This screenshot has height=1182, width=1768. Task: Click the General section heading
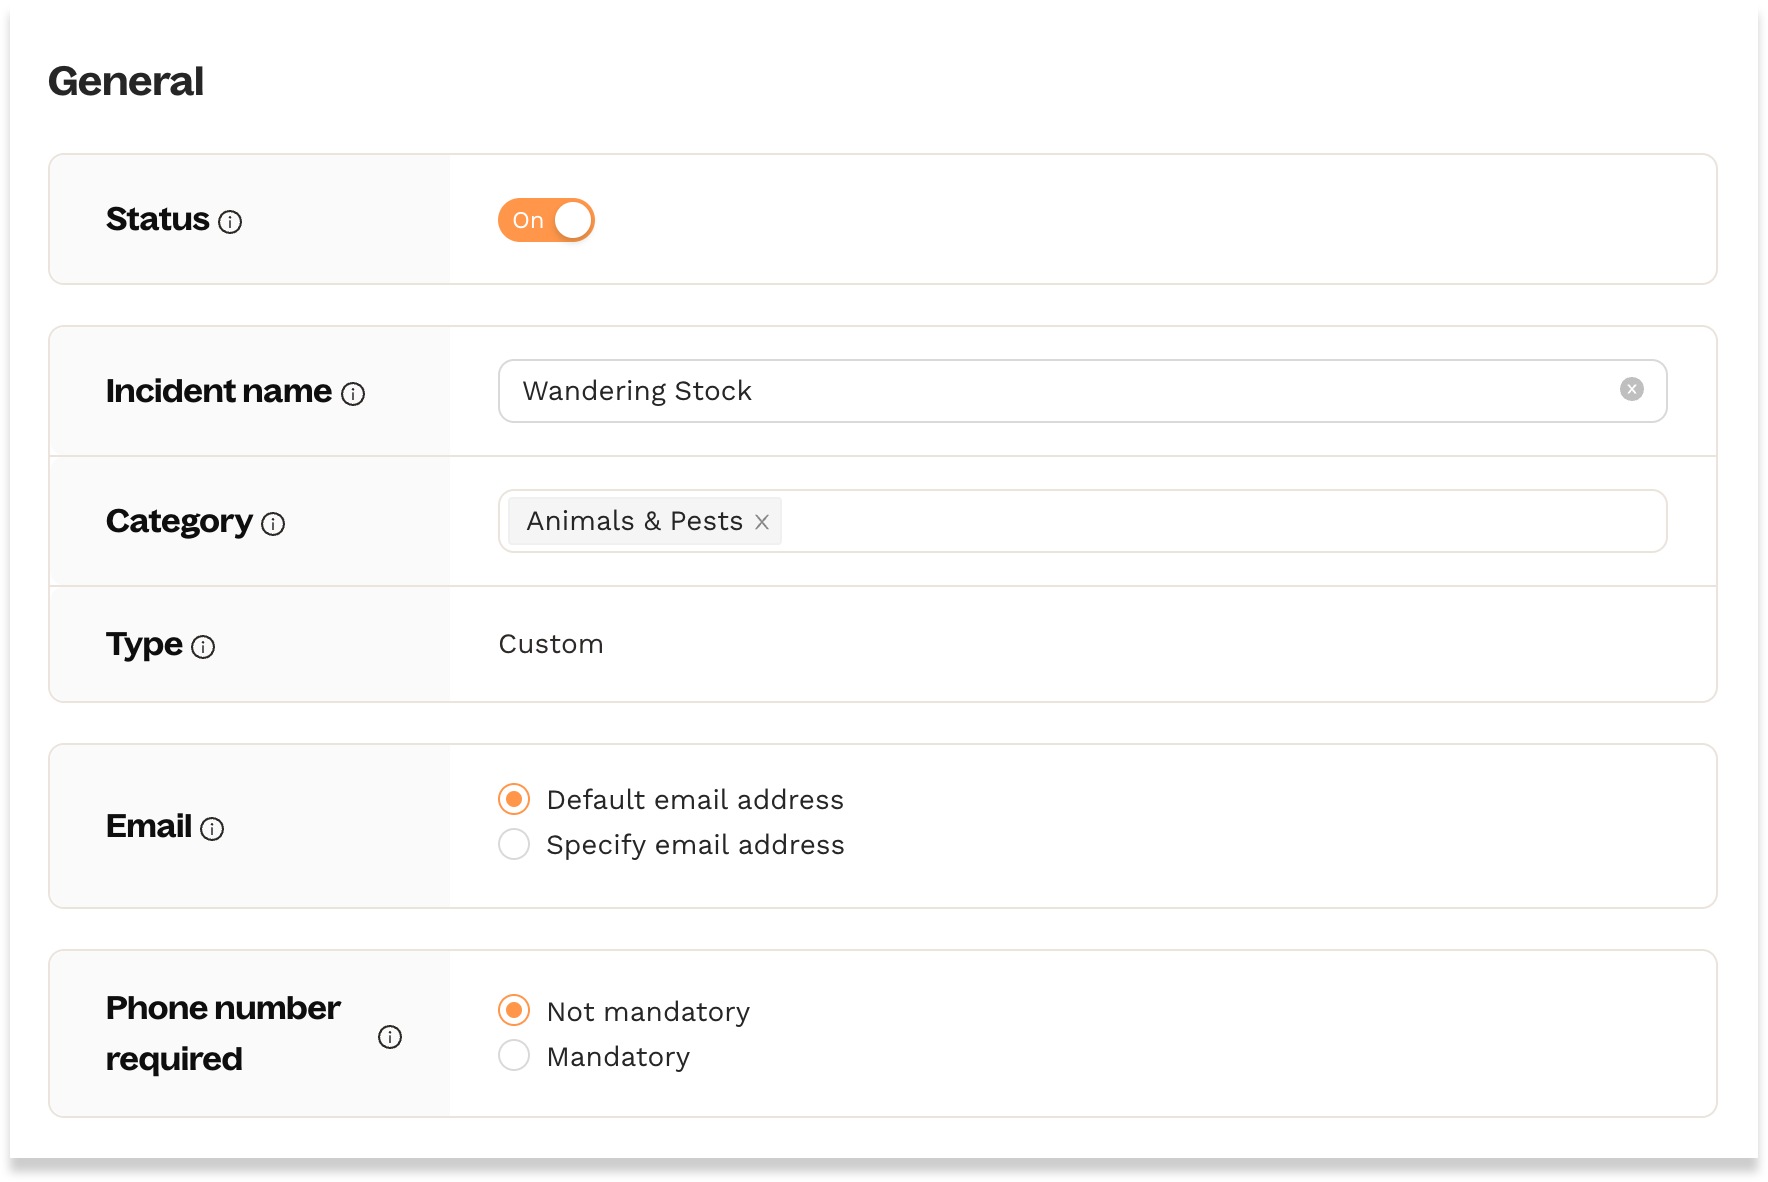[x=126, y=81]
